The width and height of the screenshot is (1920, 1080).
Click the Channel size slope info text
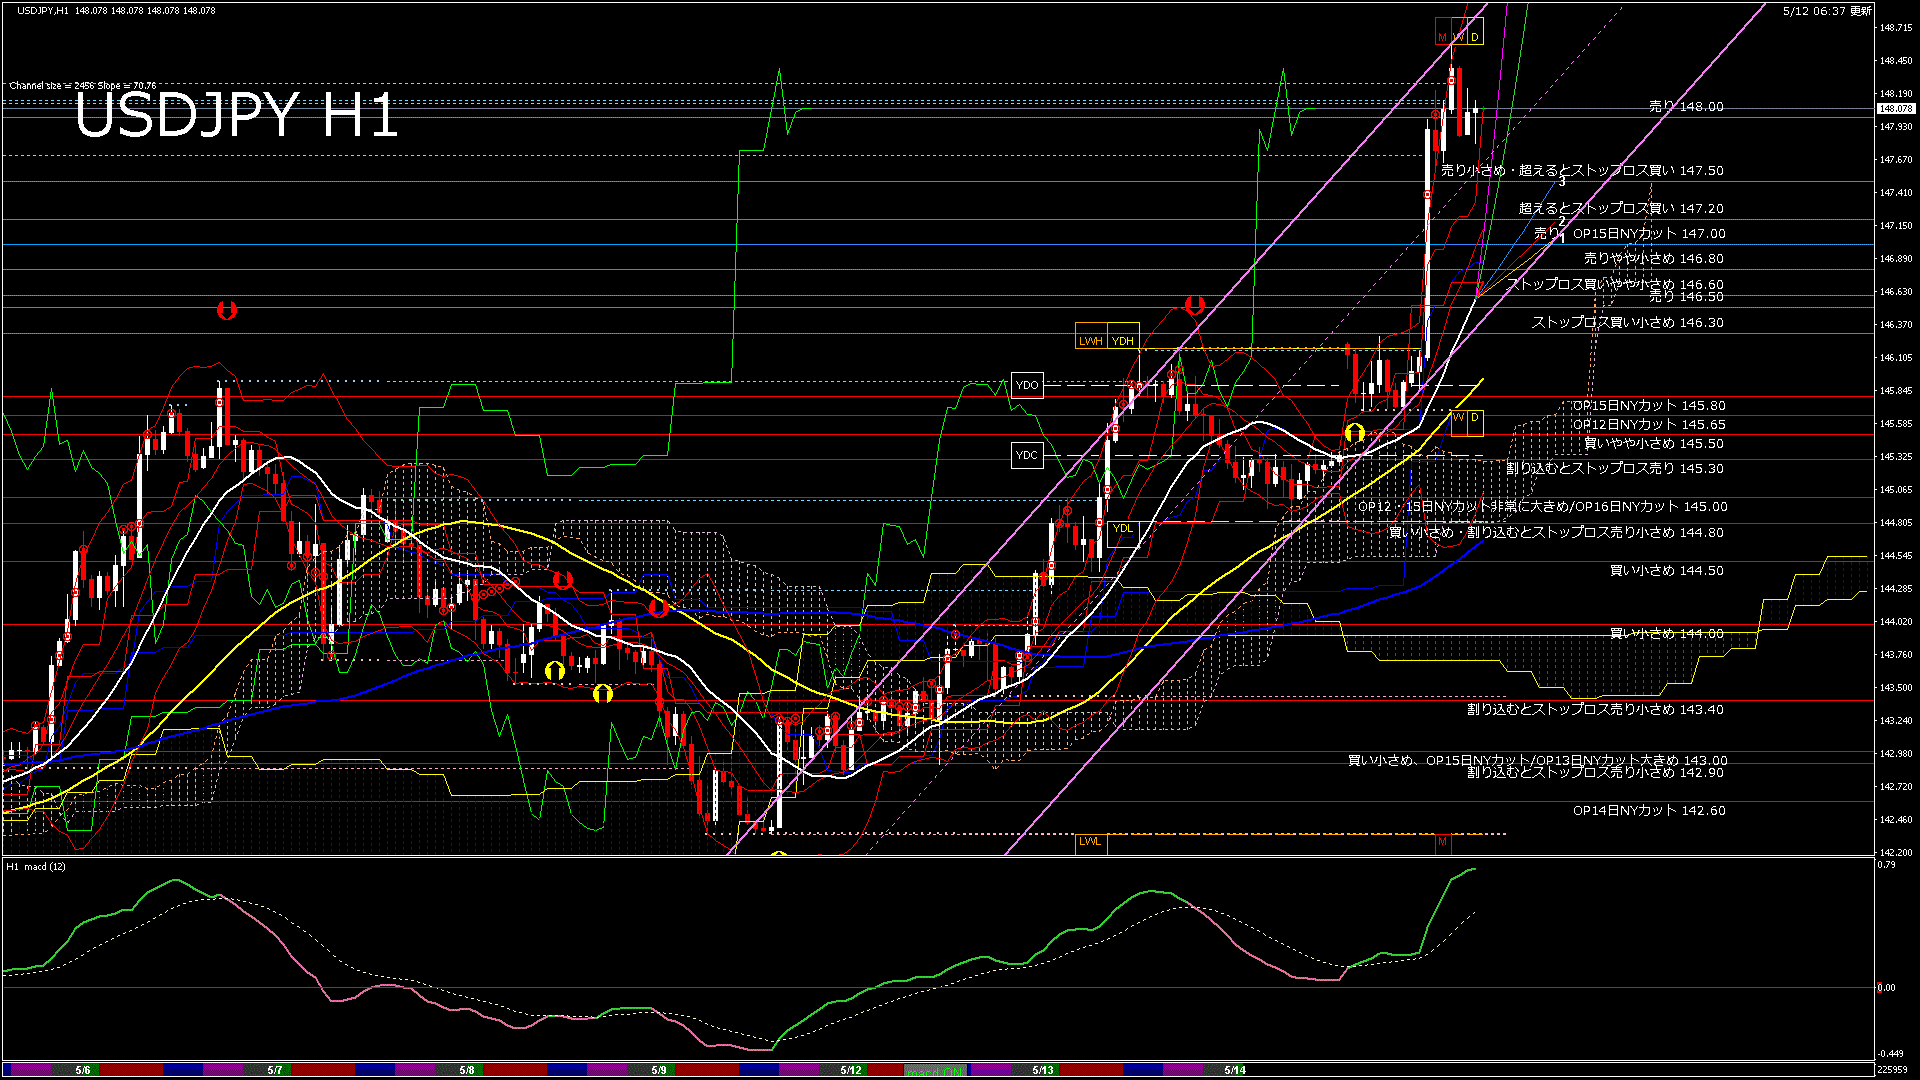pos(83,85)
